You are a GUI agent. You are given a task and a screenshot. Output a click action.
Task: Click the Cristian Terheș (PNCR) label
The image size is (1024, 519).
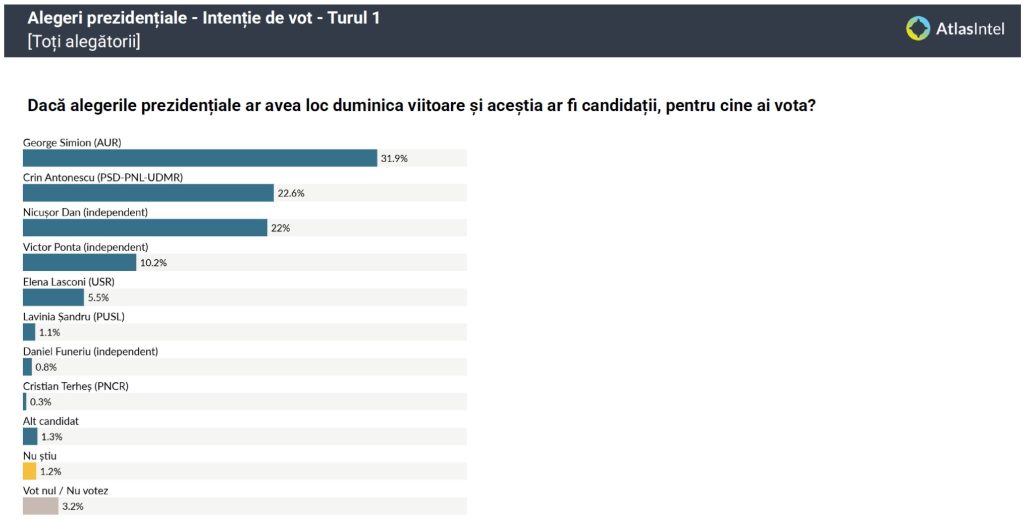tap(76, 386)
